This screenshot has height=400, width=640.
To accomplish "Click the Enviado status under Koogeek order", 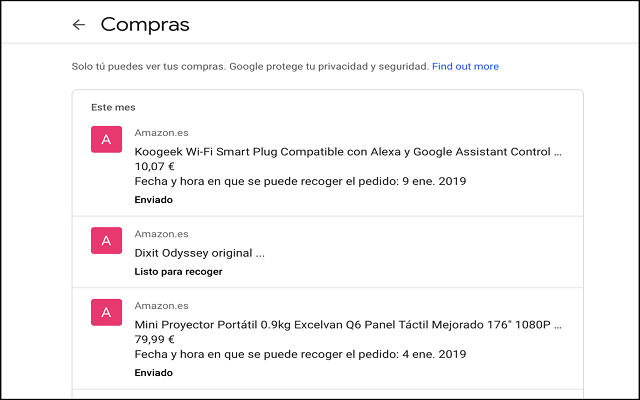I will 154,200.
